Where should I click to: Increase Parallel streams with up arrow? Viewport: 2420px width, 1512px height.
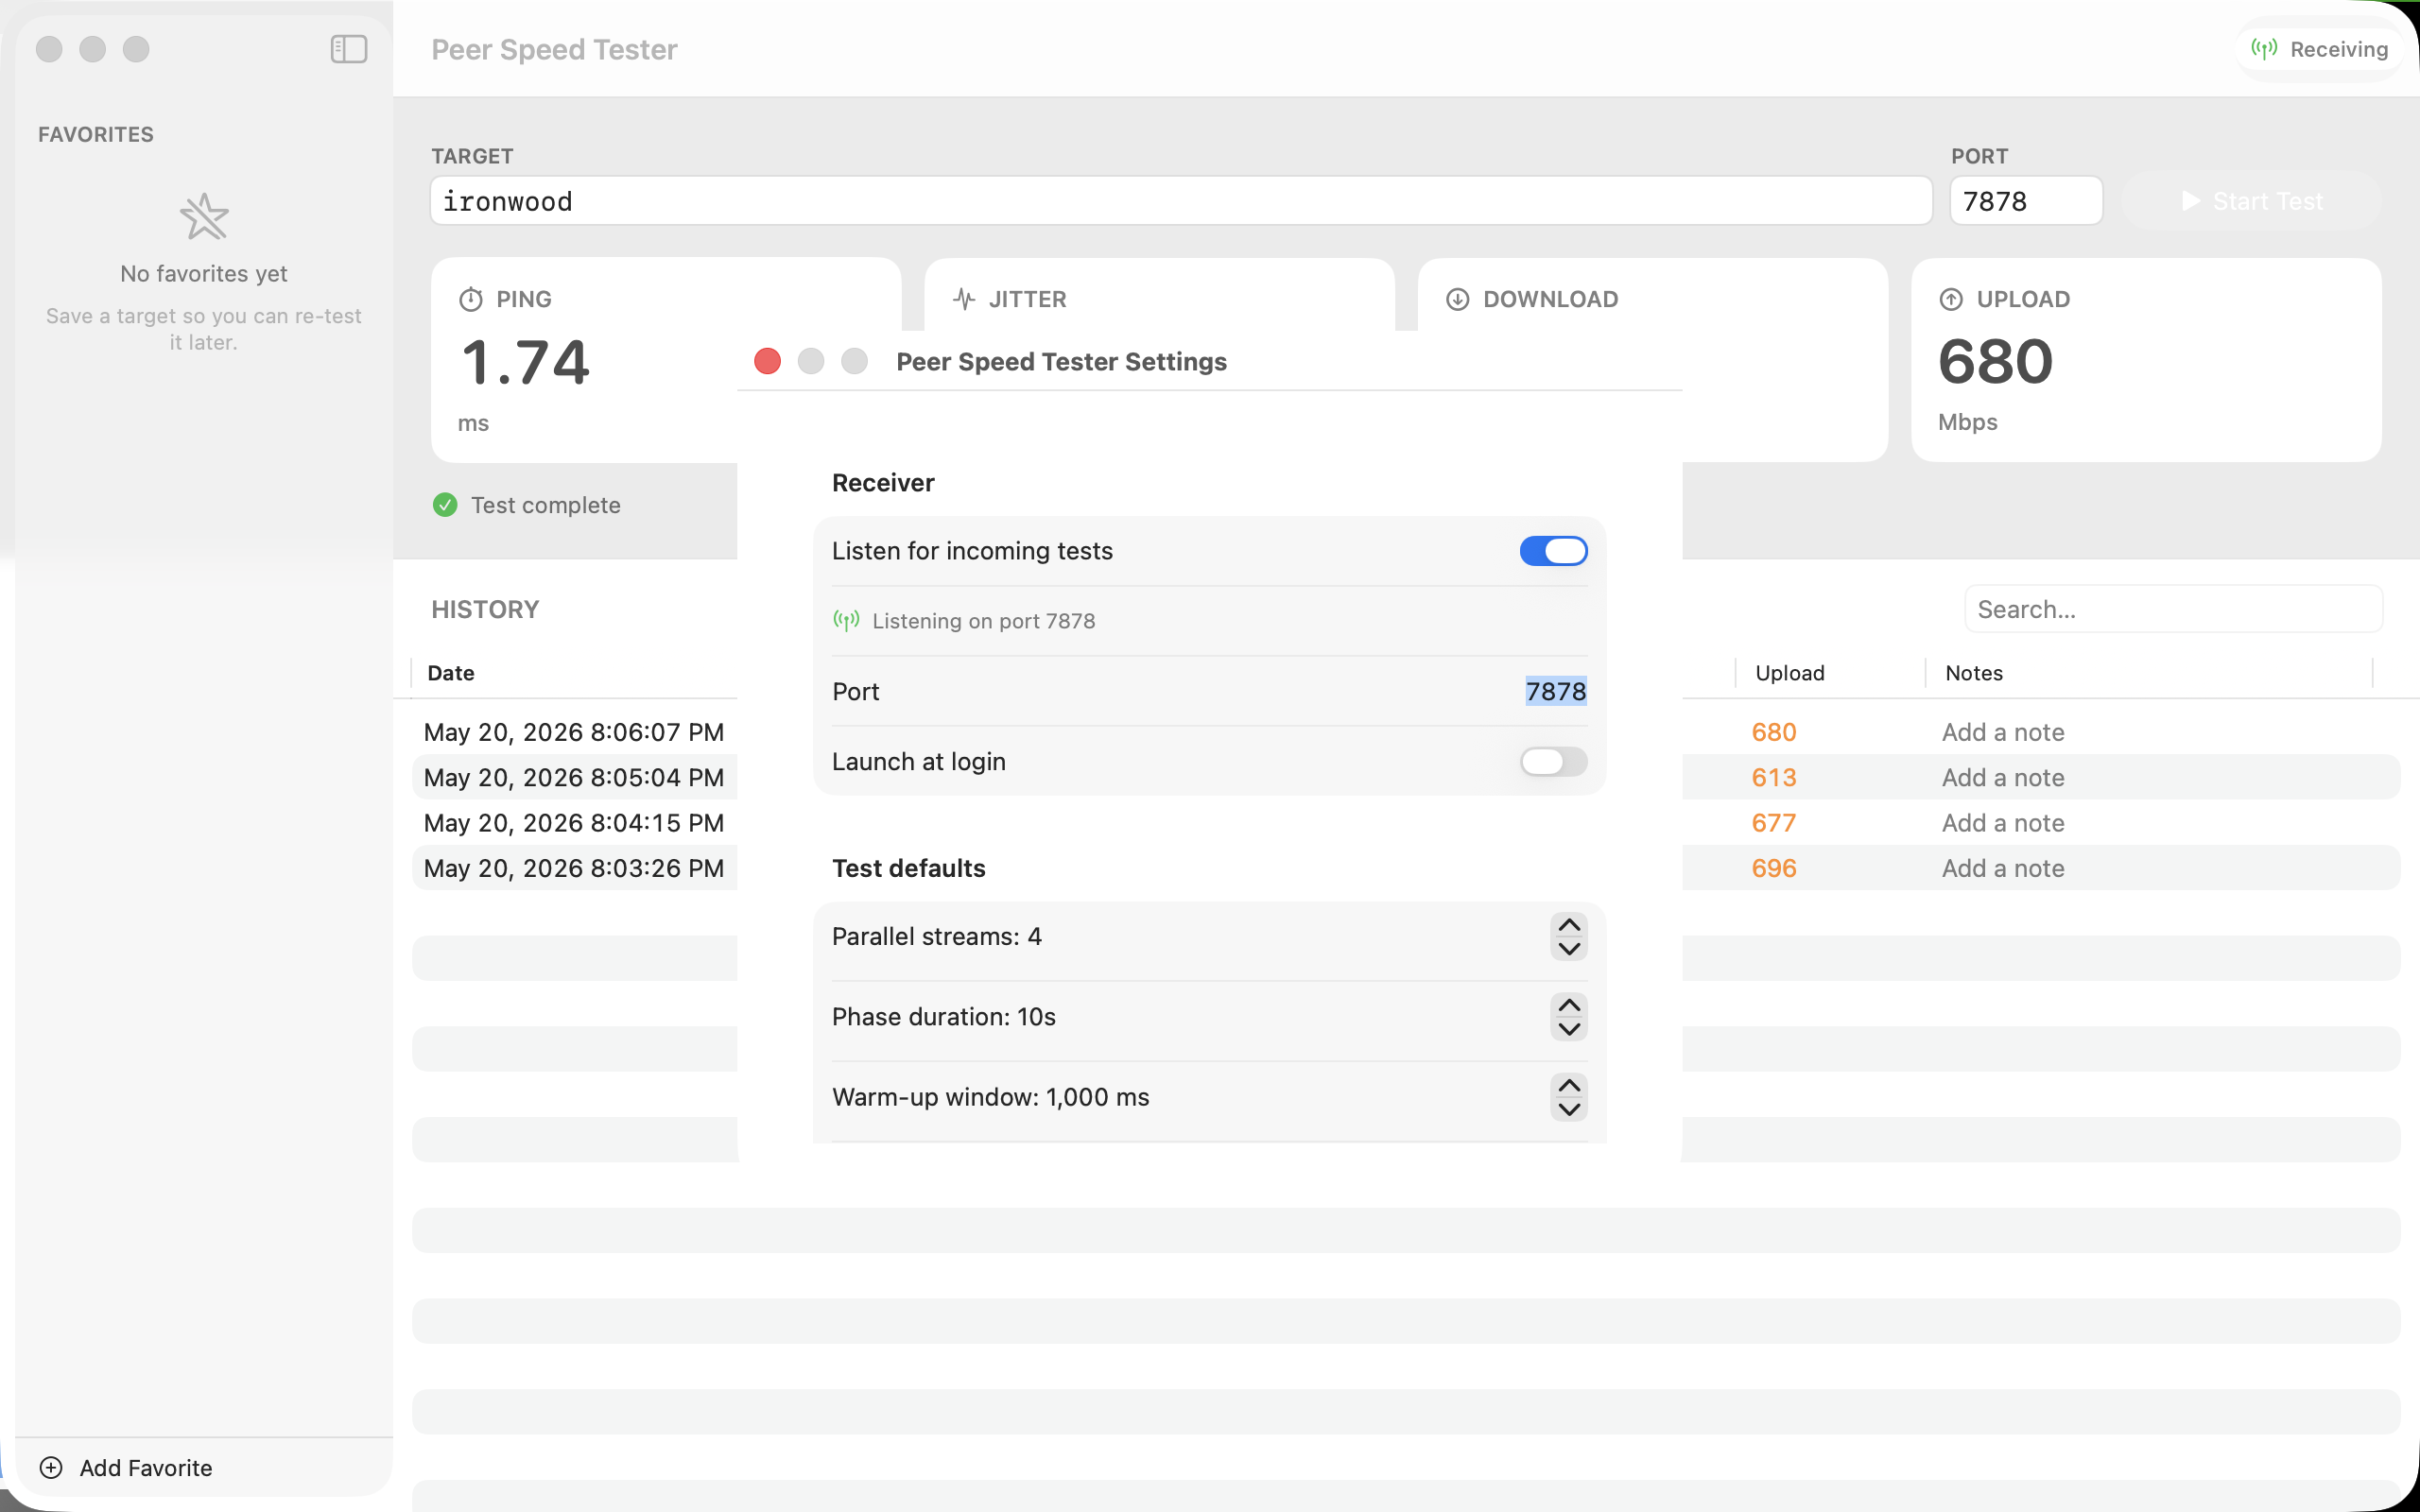(1569, 925)
